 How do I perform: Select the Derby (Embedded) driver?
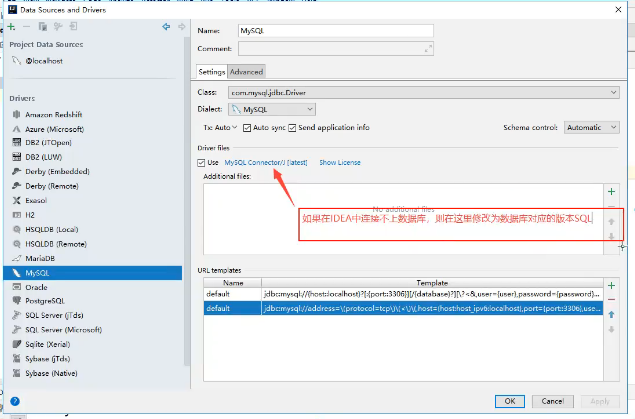tap(57, 172)
